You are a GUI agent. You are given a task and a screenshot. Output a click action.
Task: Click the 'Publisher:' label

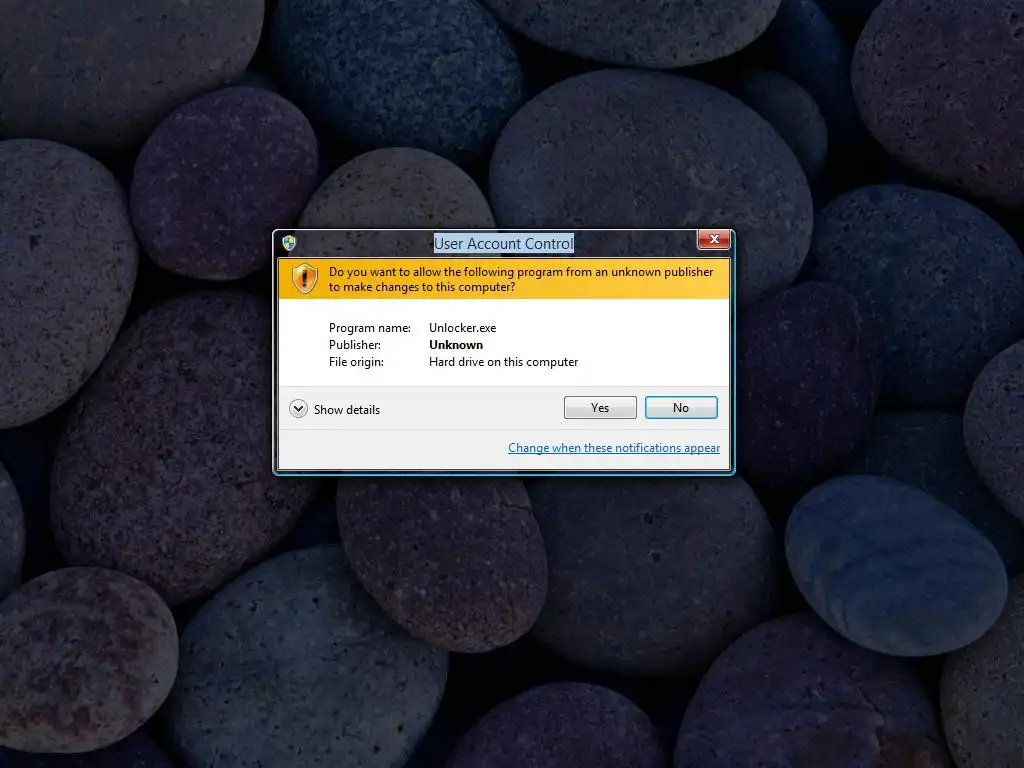(x=355, y=345)
